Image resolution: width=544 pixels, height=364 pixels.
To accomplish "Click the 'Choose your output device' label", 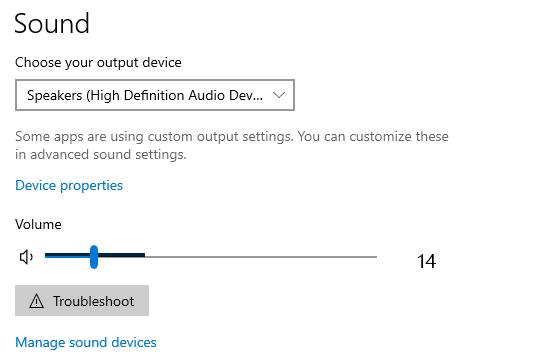I will tap(98, 63).
